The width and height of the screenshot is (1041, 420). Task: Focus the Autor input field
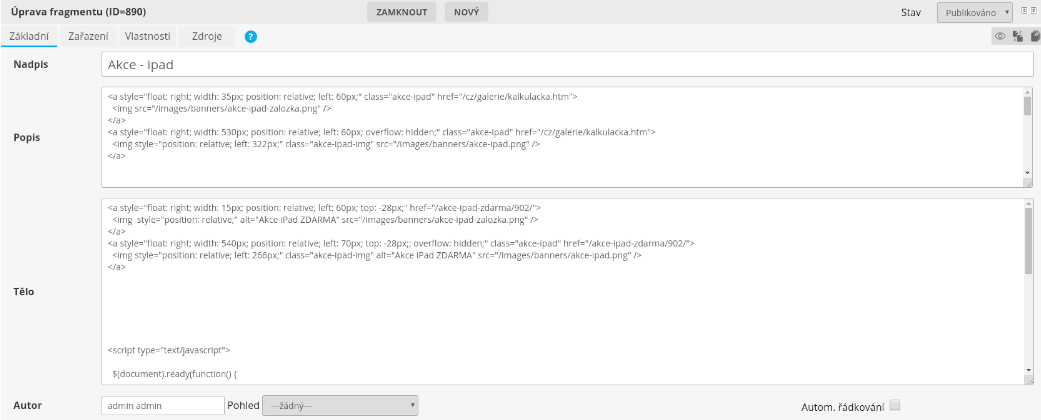tap(162, 405)
